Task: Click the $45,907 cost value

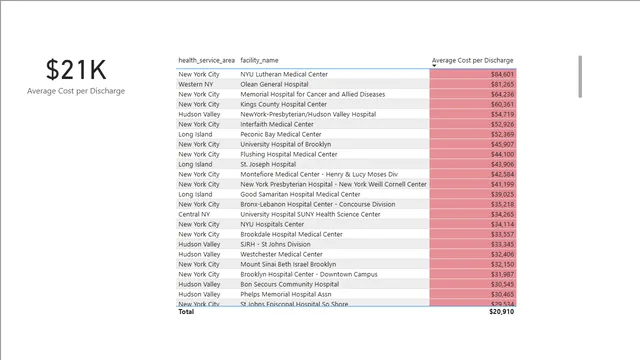Action: [x=502, y=144]
